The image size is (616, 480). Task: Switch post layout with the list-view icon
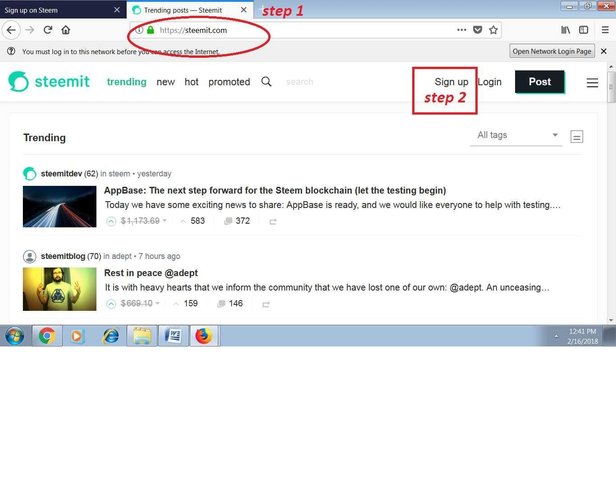pos(577,137)
